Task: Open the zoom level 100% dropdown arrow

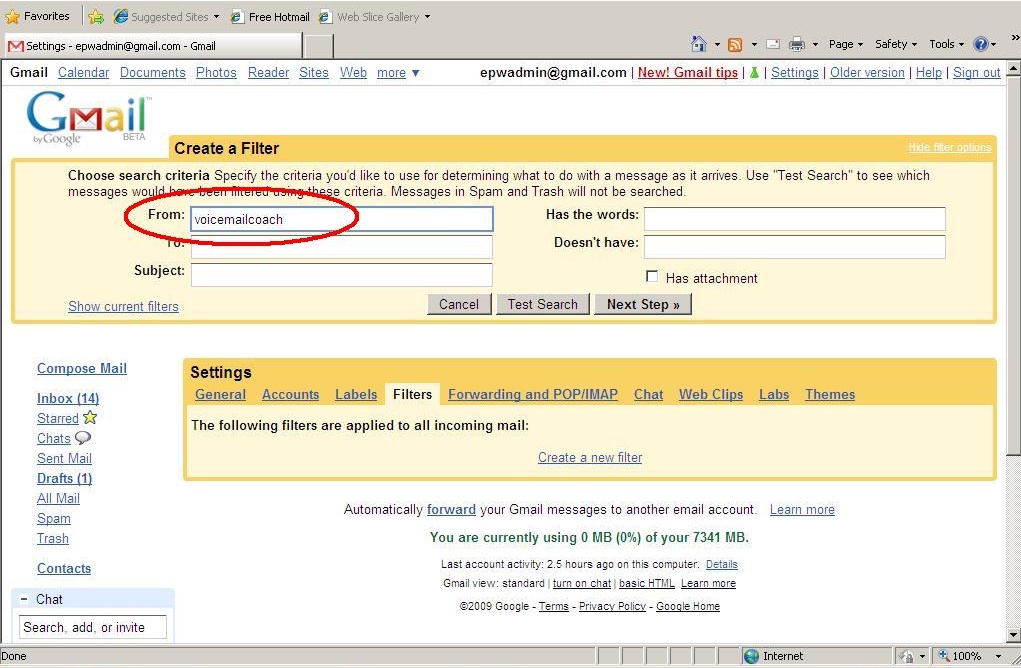Action: [x=998, y=656]
